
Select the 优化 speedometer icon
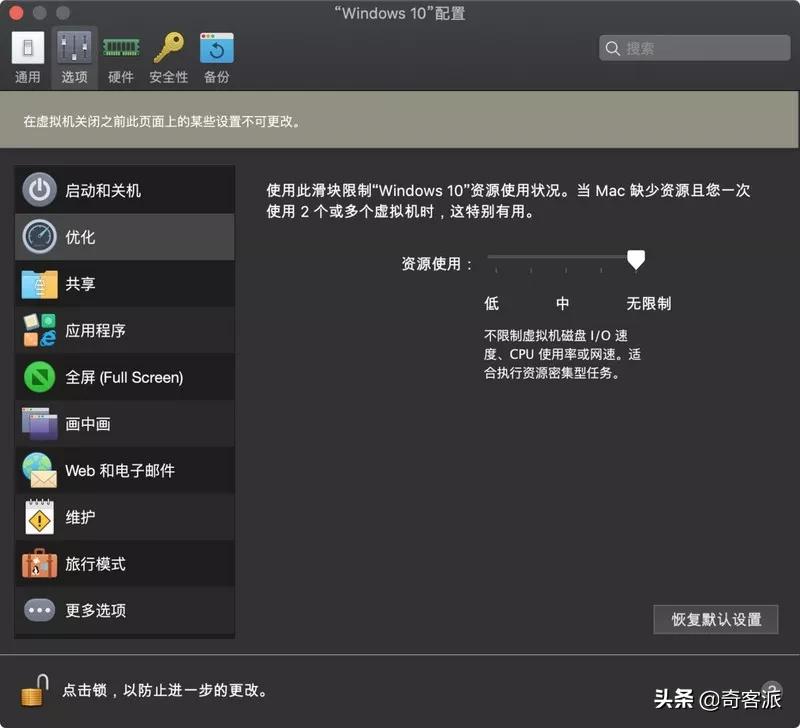tap(40, 237)
